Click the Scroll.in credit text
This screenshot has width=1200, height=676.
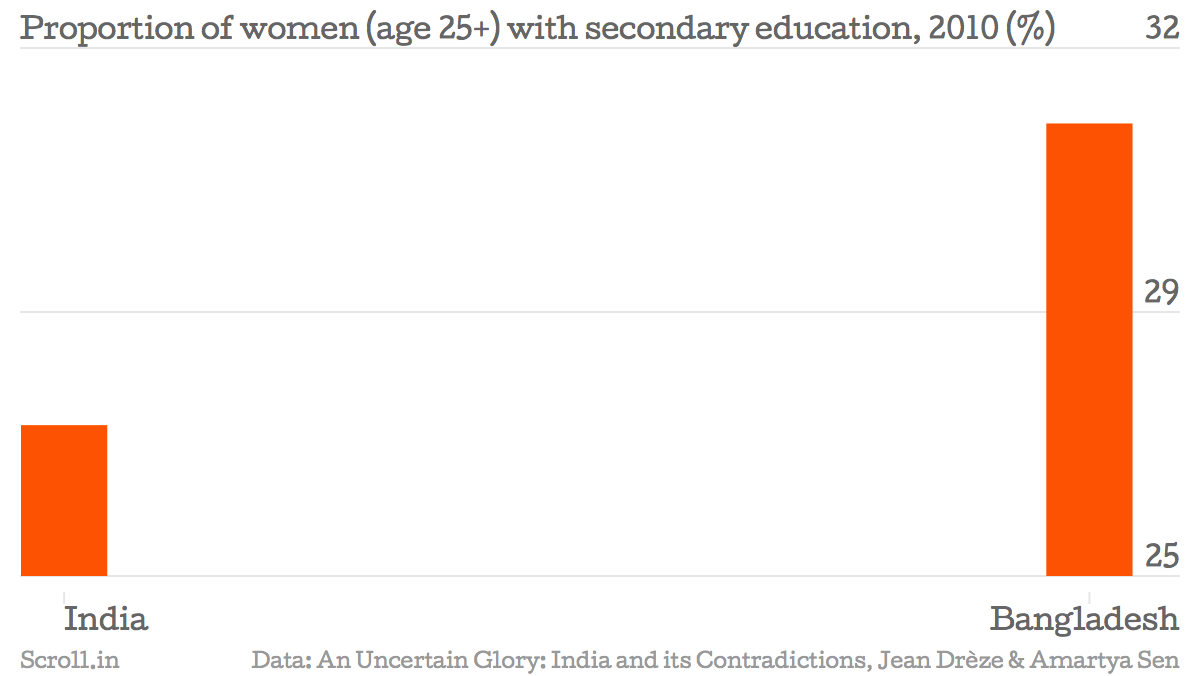pos(70,660)
